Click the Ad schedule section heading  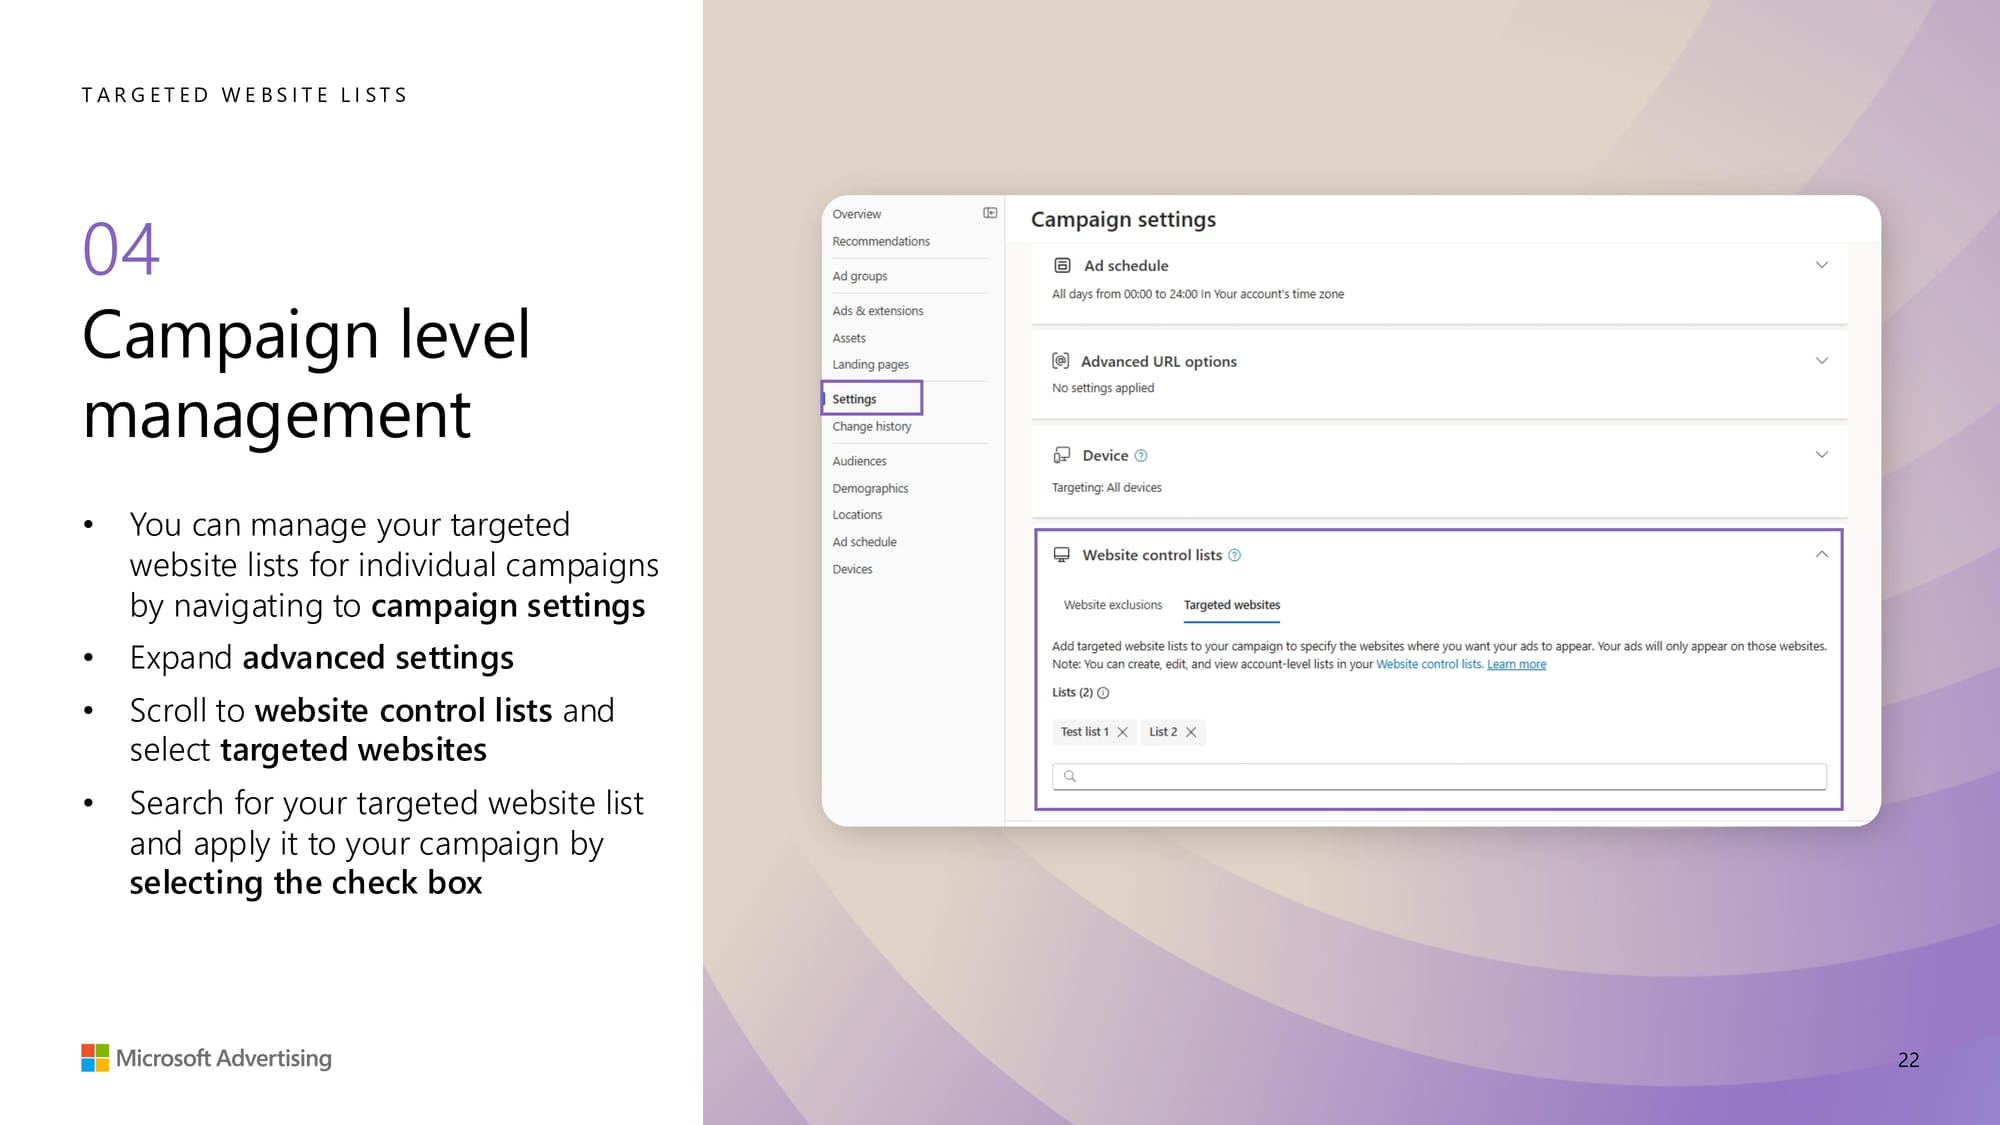pyautogui.click(x=1126, y=266)
